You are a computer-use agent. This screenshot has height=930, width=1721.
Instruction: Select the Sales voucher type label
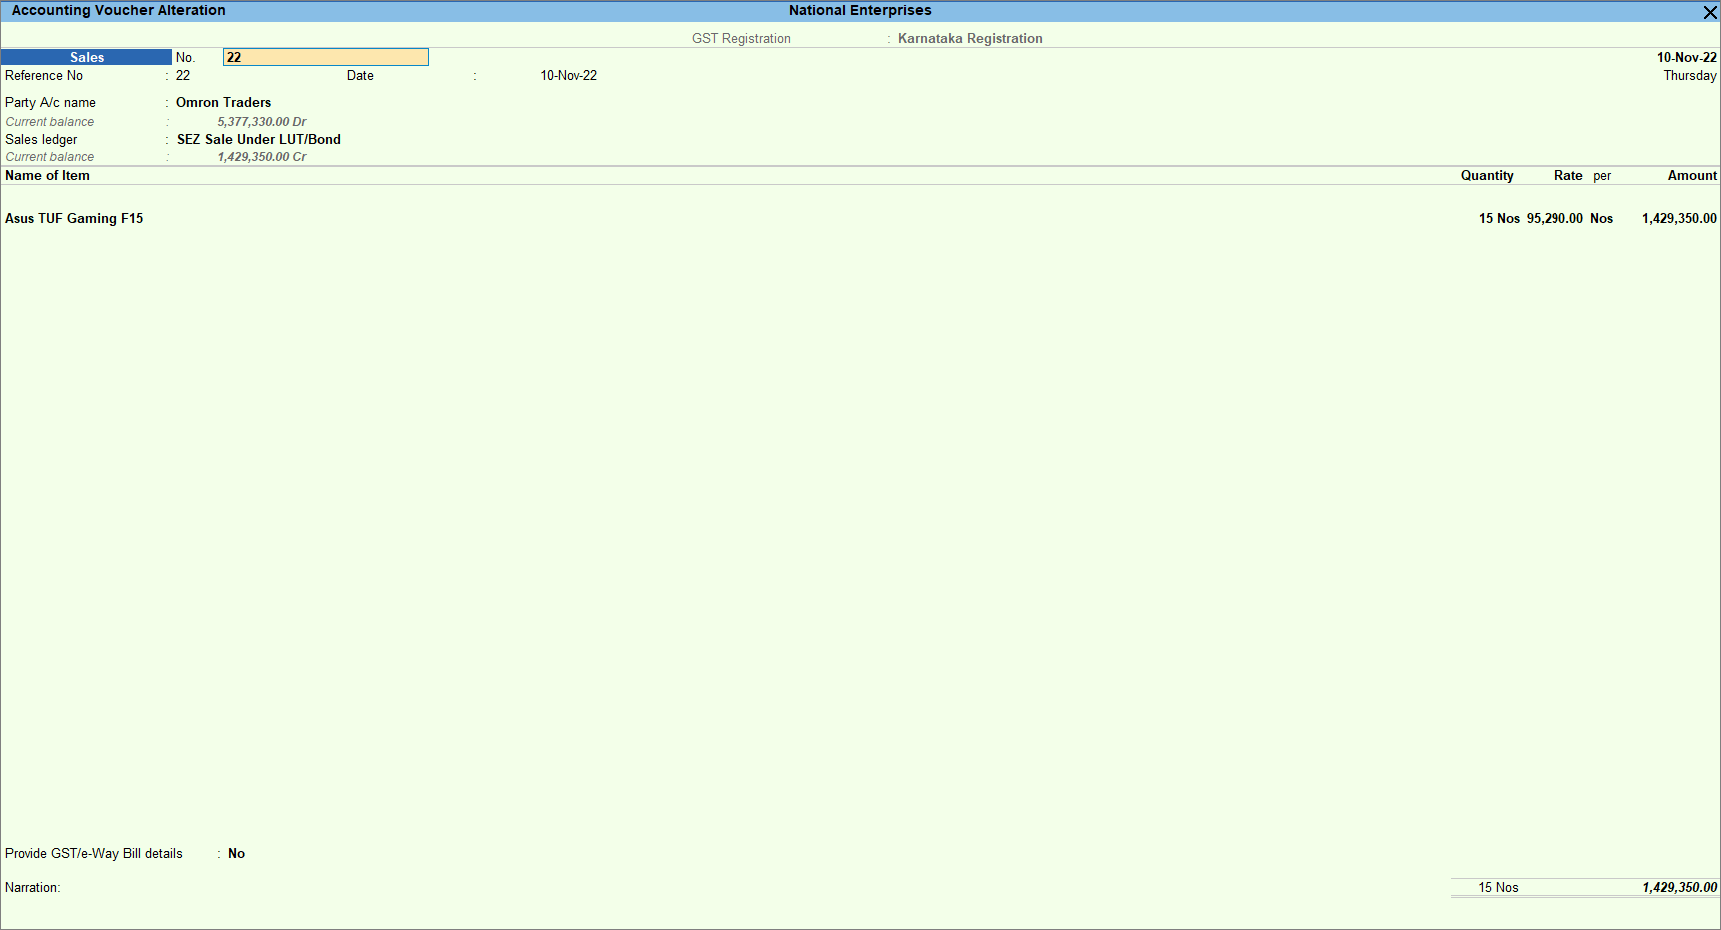87,57
